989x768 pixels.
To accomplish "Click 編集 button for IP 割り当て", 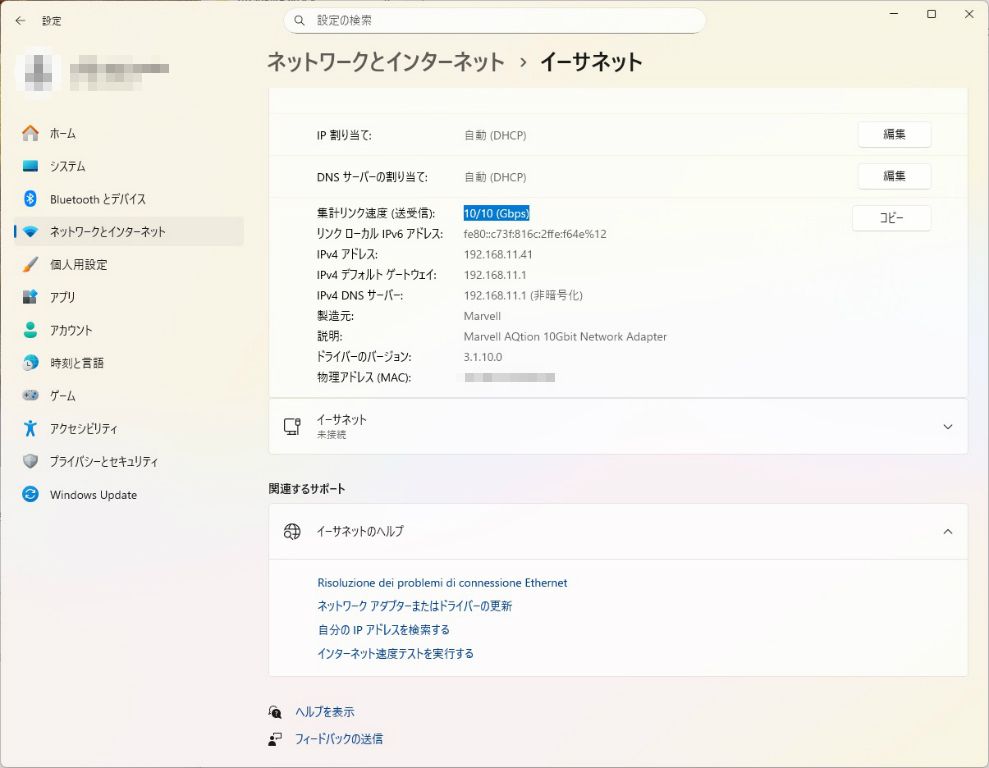I will [x=894, y=134].
